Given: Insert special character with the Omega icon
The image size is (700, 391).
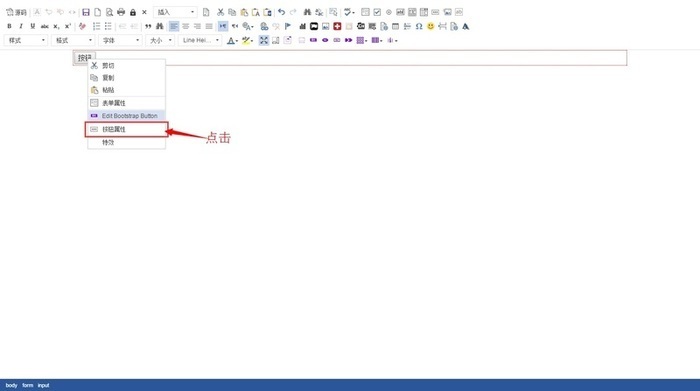Looking at the screenshot, I should [x=419, y=26].
